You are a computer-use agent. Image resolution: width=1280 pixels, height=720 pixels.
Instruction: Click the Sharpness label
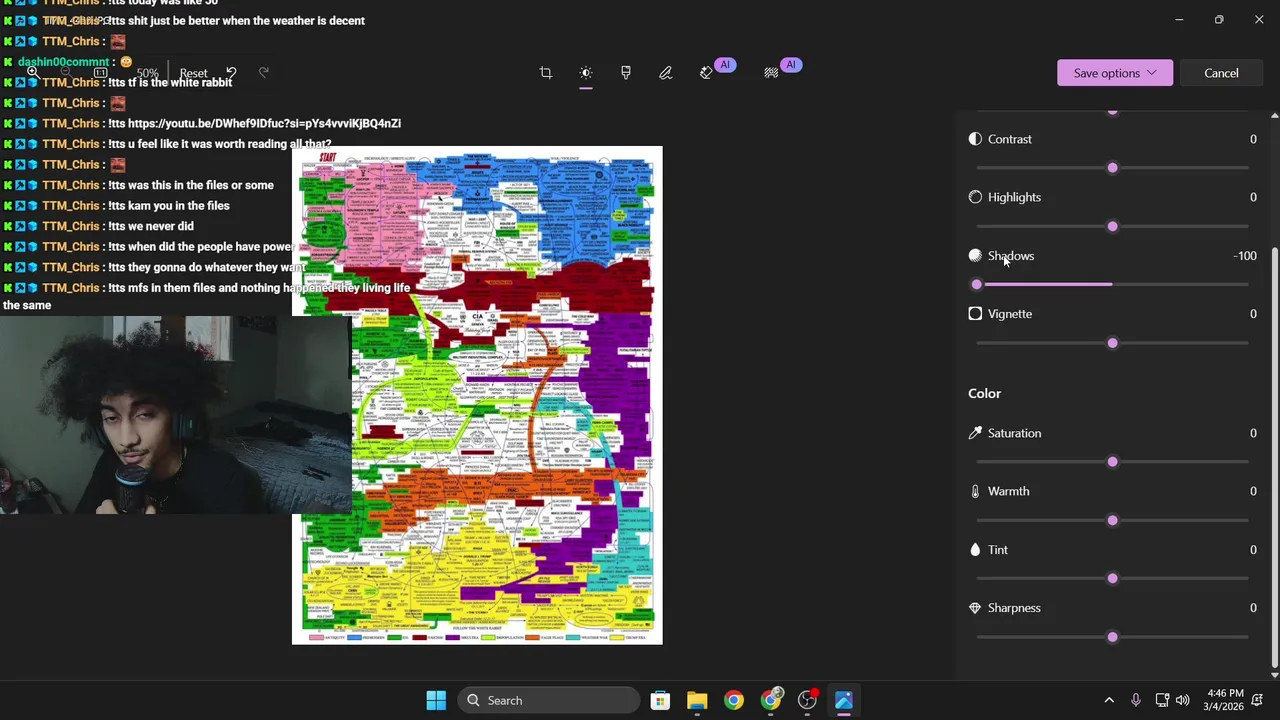[x=1014, y=608]
